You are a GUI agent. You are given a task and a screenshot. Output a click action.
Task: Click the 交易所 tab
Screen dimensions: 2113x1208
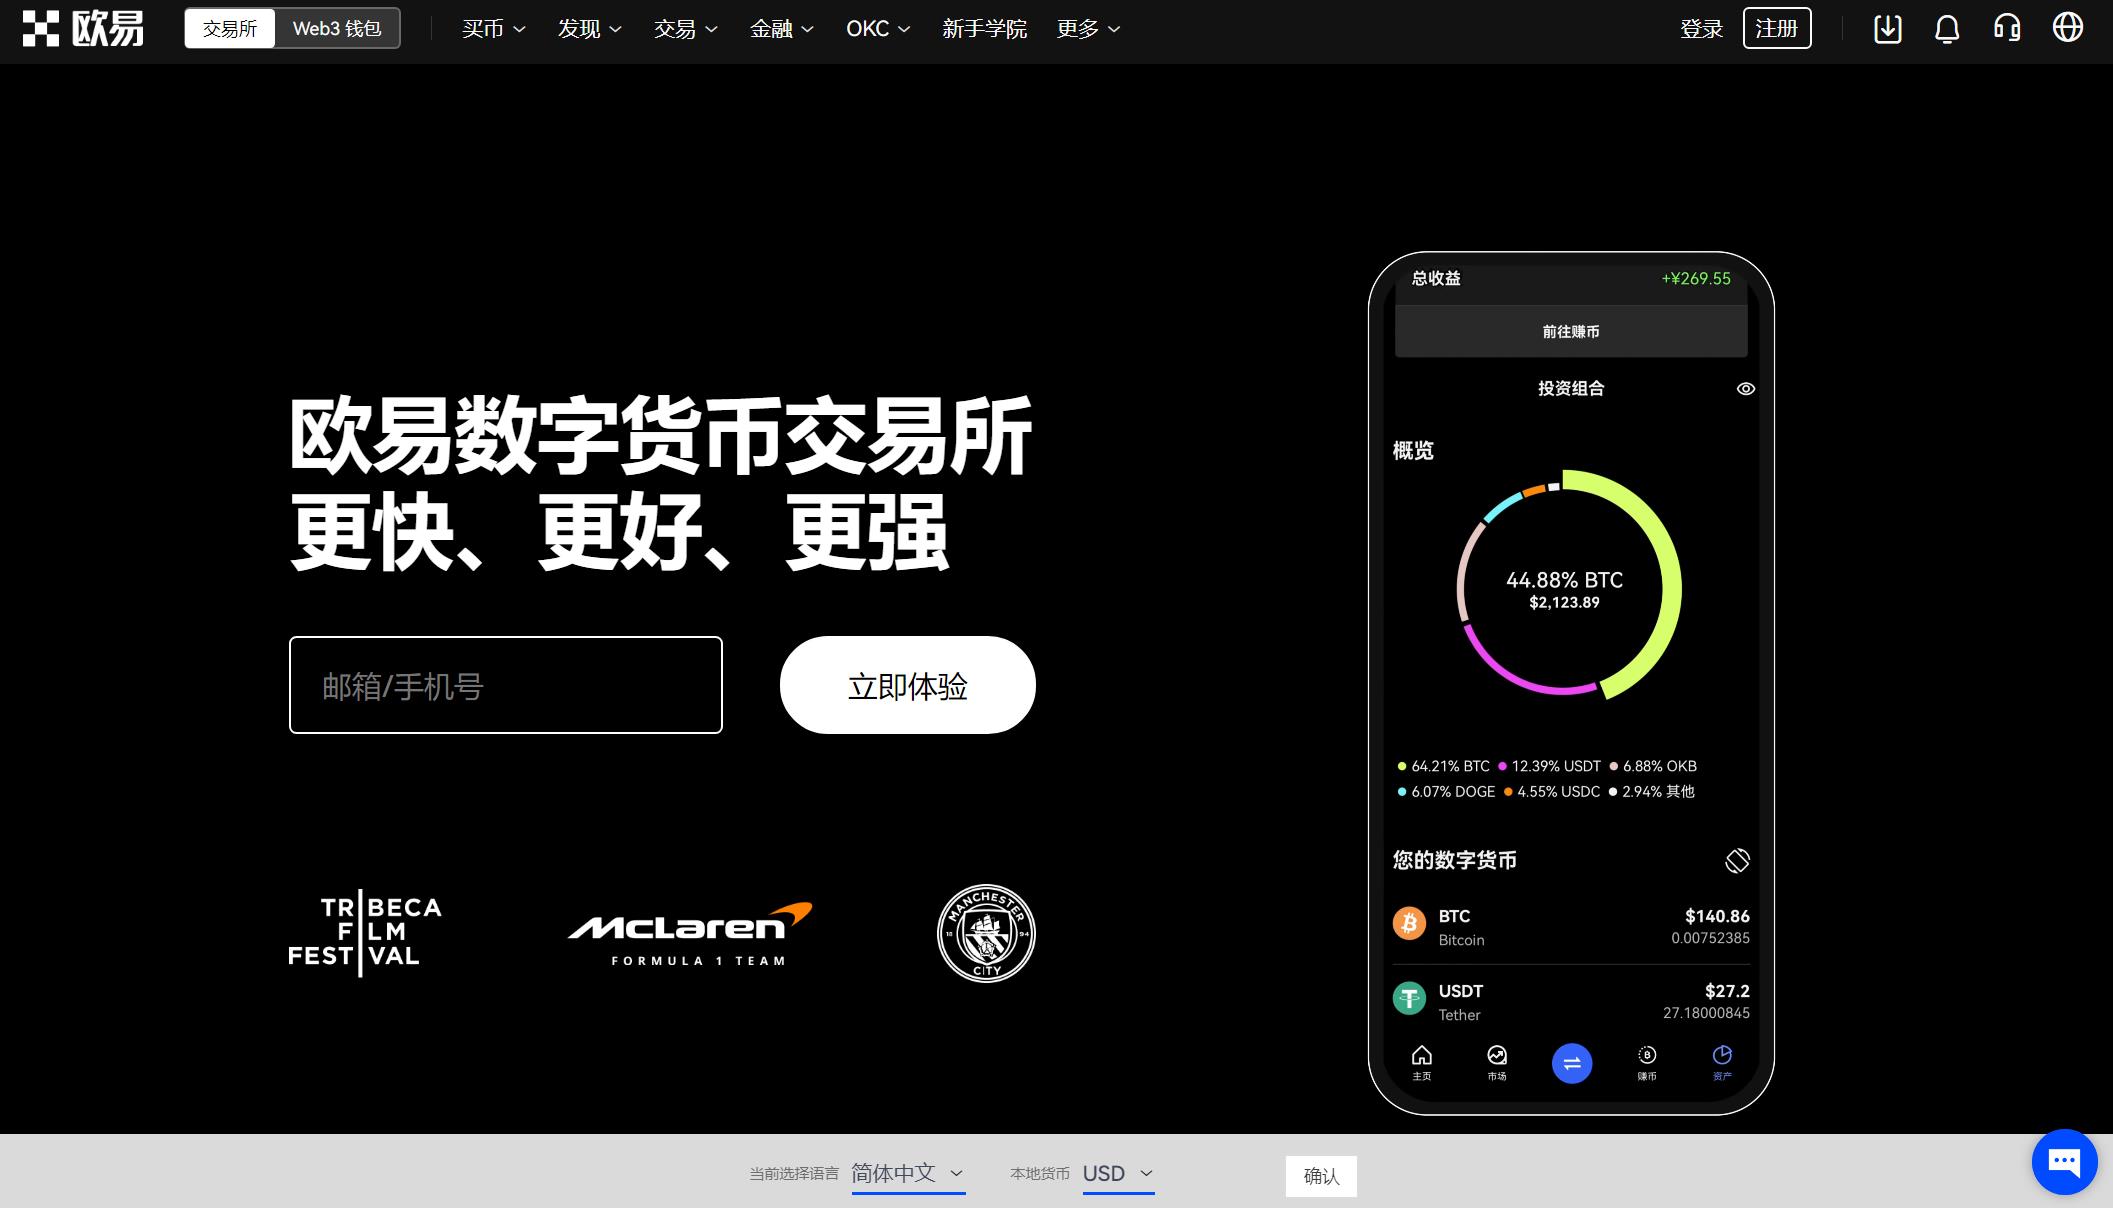coord(229,29)
